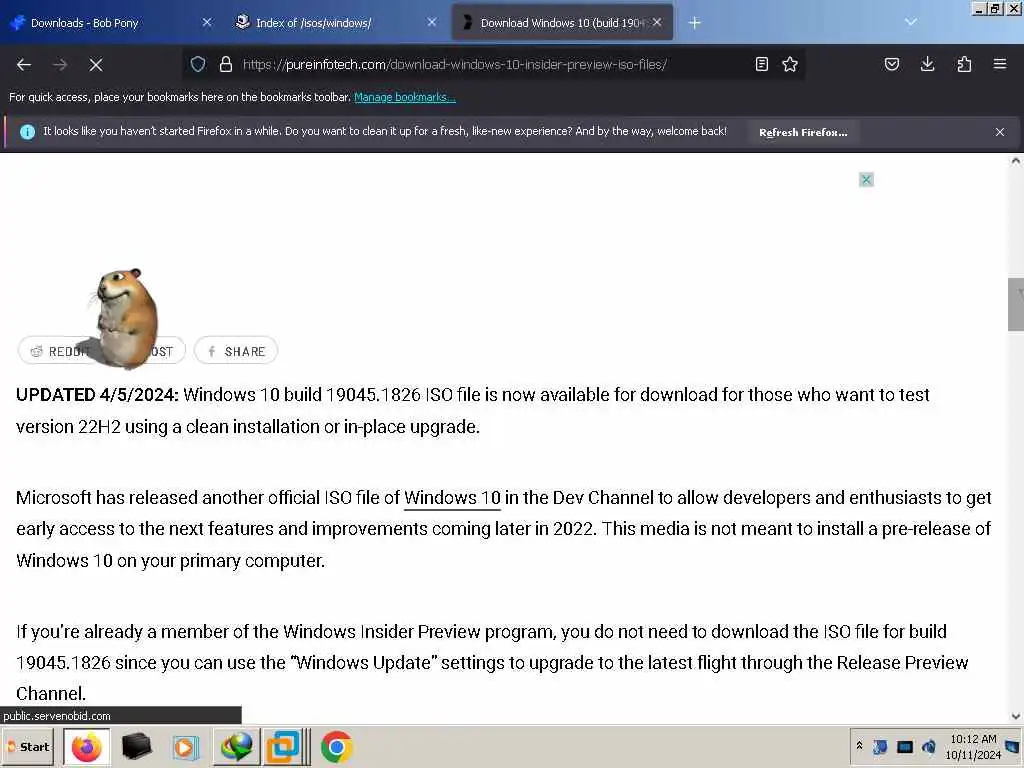Close the Index of /isos/windows/ tab
1024x768 pixels.
(432, 22)
